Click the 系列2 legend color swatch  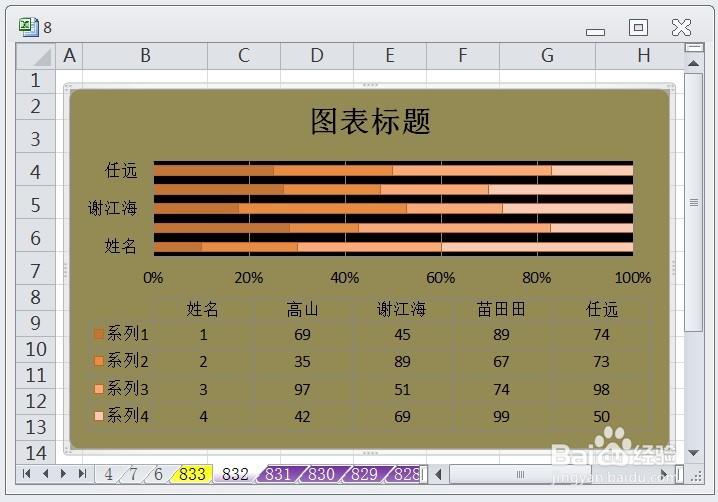pyautogui.click(x=98, y=361)
